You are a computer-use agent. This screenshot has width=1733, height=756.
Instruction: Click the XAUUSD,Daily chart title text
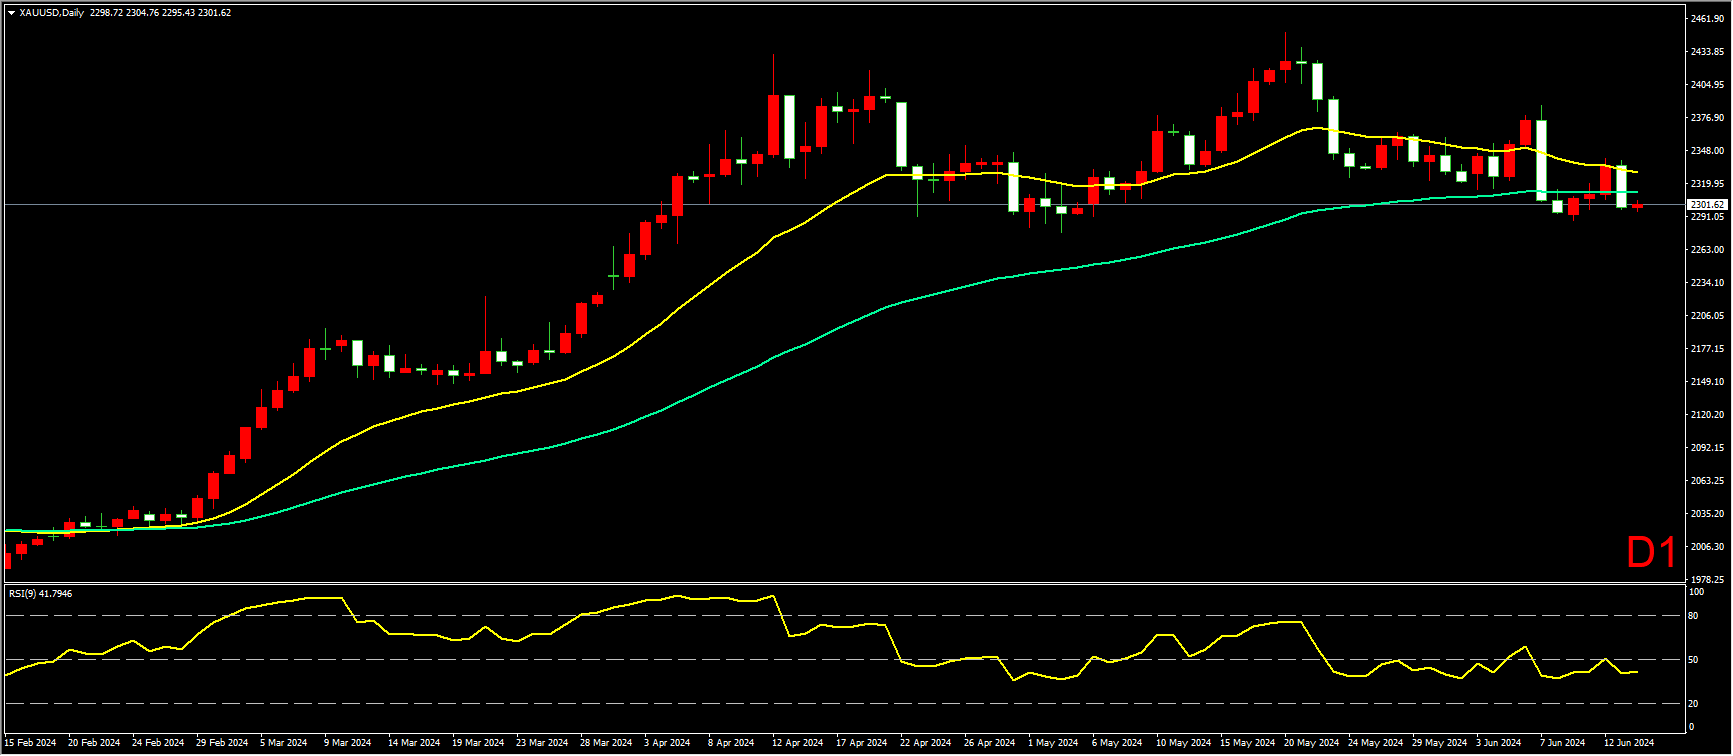[x=52, y=13]
